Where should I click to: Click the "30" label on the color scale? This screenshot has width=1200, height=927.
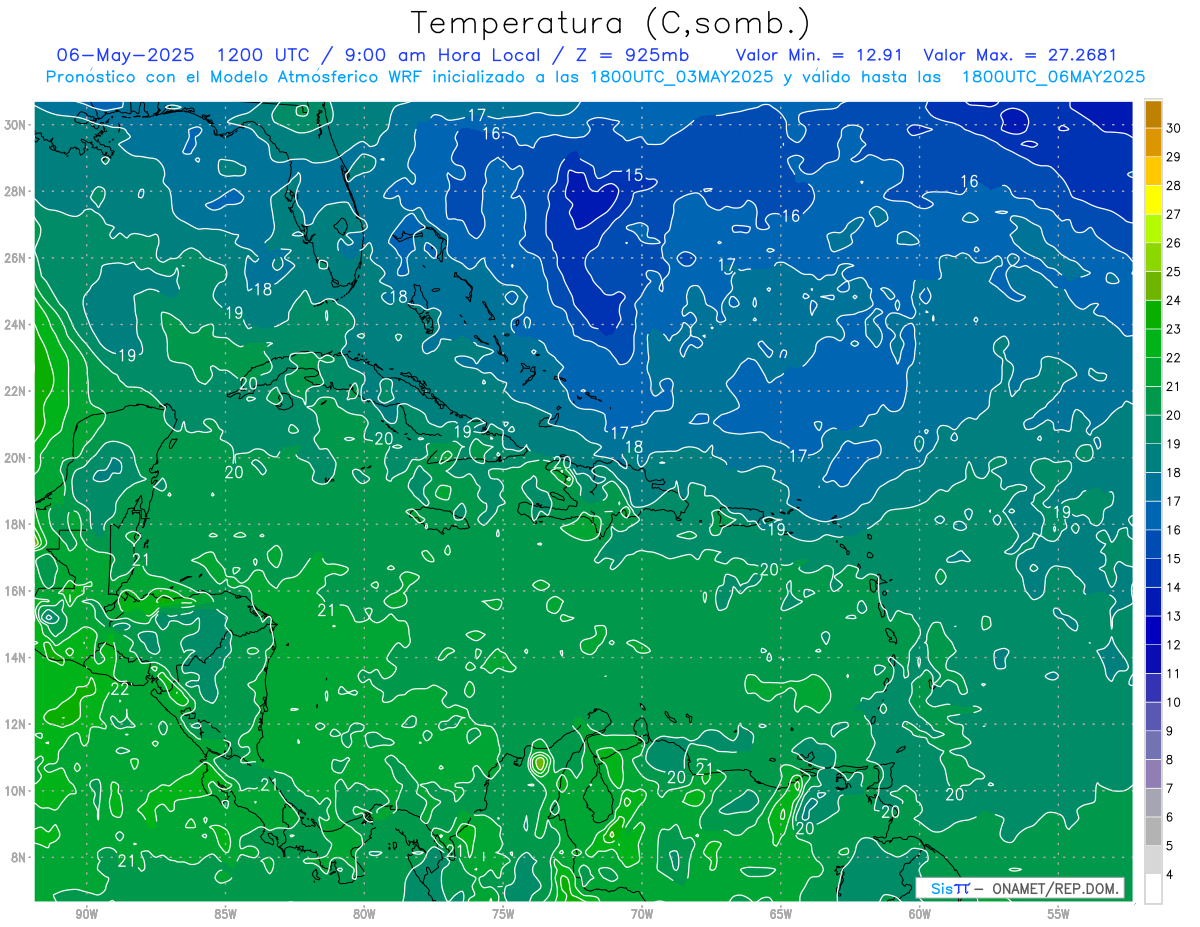coord(1174,126)
